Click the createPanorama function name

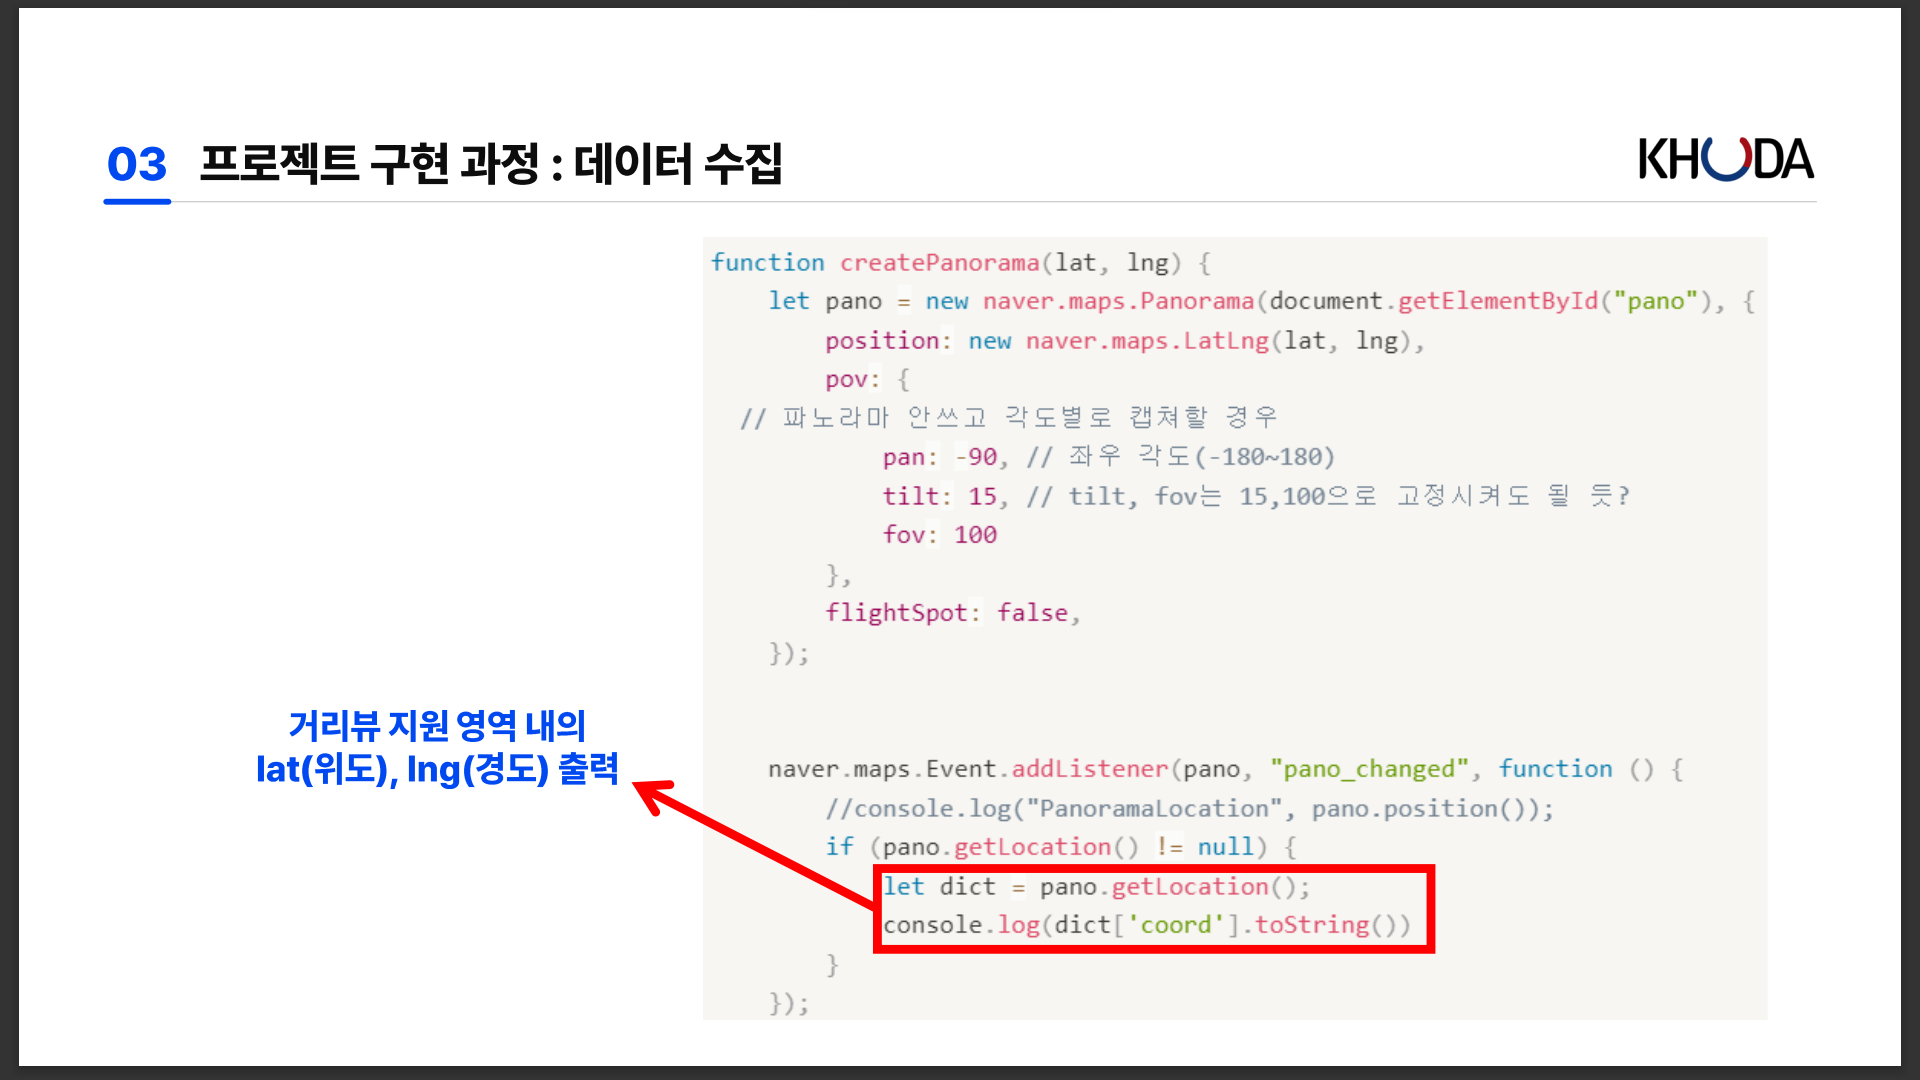pos(938,263)
